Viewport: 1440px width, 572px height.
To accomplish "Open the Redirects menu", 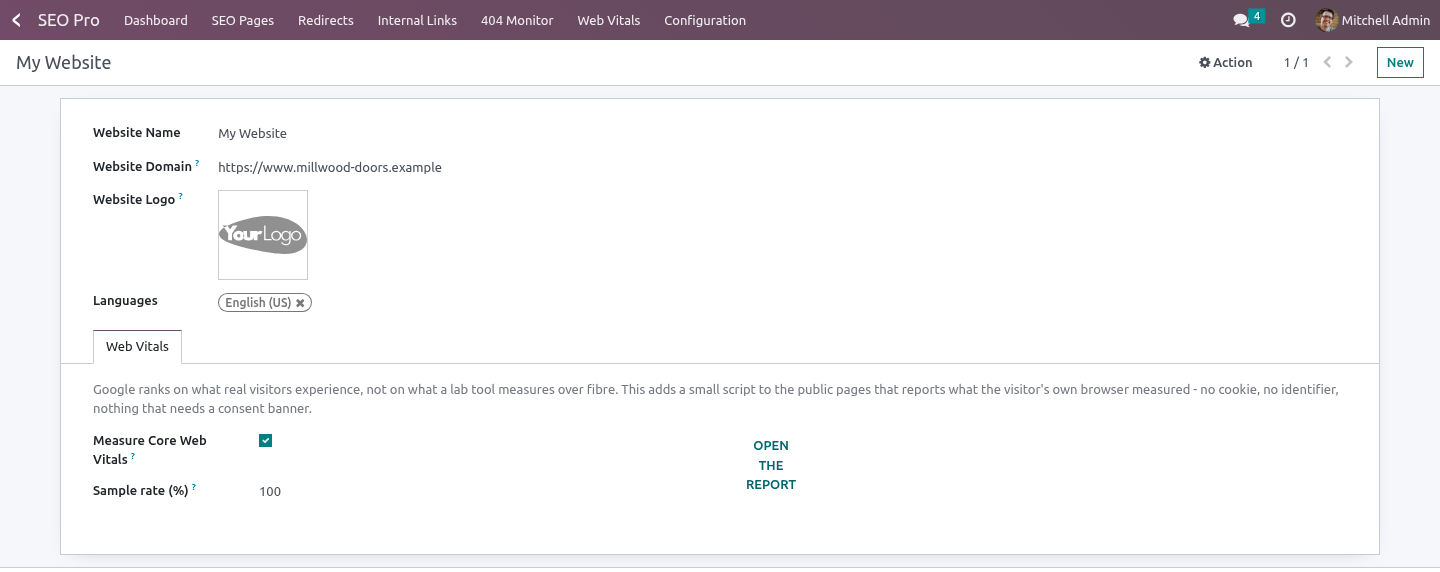I will click(x=326, y=20).
